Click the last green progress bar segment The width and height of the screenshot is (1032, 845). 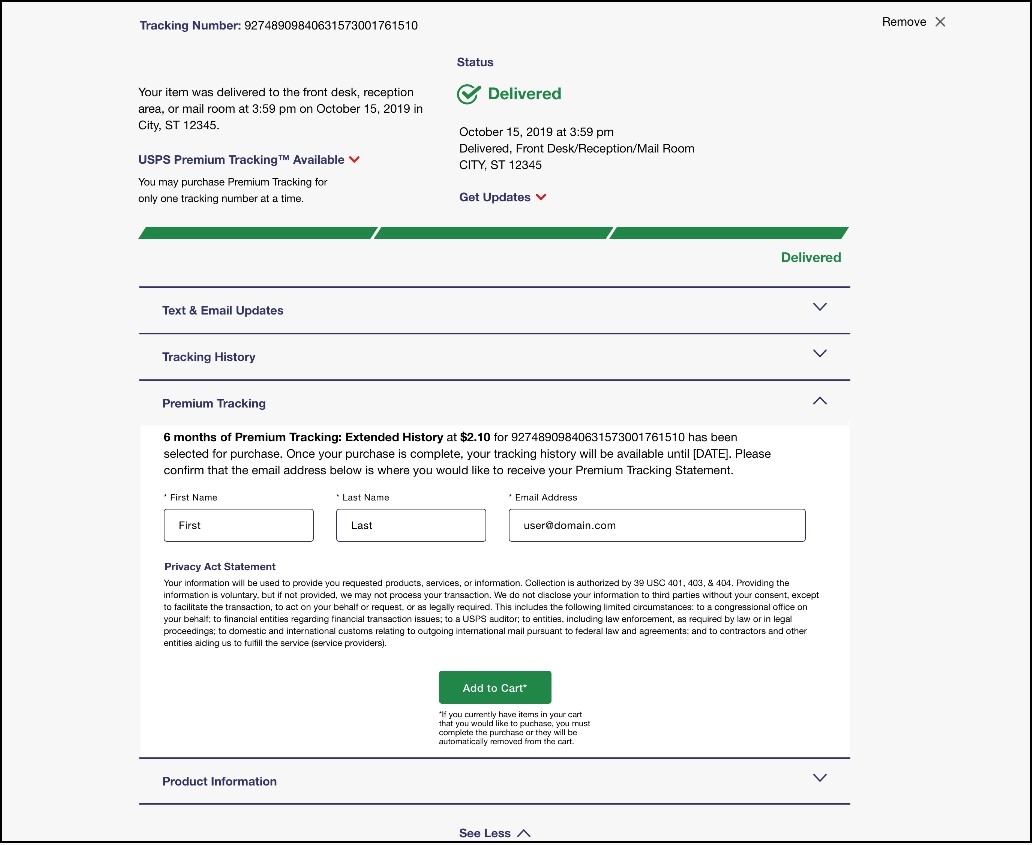(x=729, y=233)
